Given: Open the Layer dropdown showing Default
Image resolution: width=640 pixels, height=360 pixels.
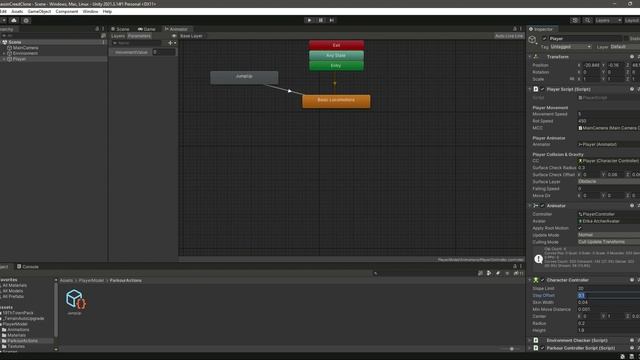Looking at the screenshot, I should [625, 47].
